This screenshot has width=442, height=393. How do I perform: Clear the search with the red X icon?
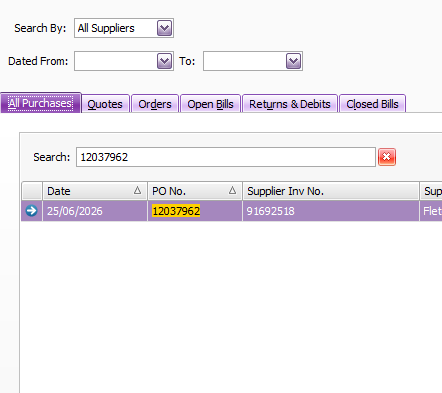pos(387,157)
